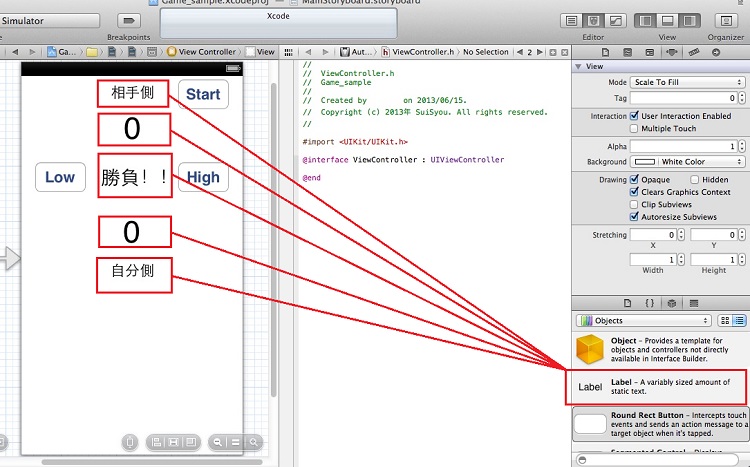
Task: Add a new assistant editor pane
Action: (553, 52)
